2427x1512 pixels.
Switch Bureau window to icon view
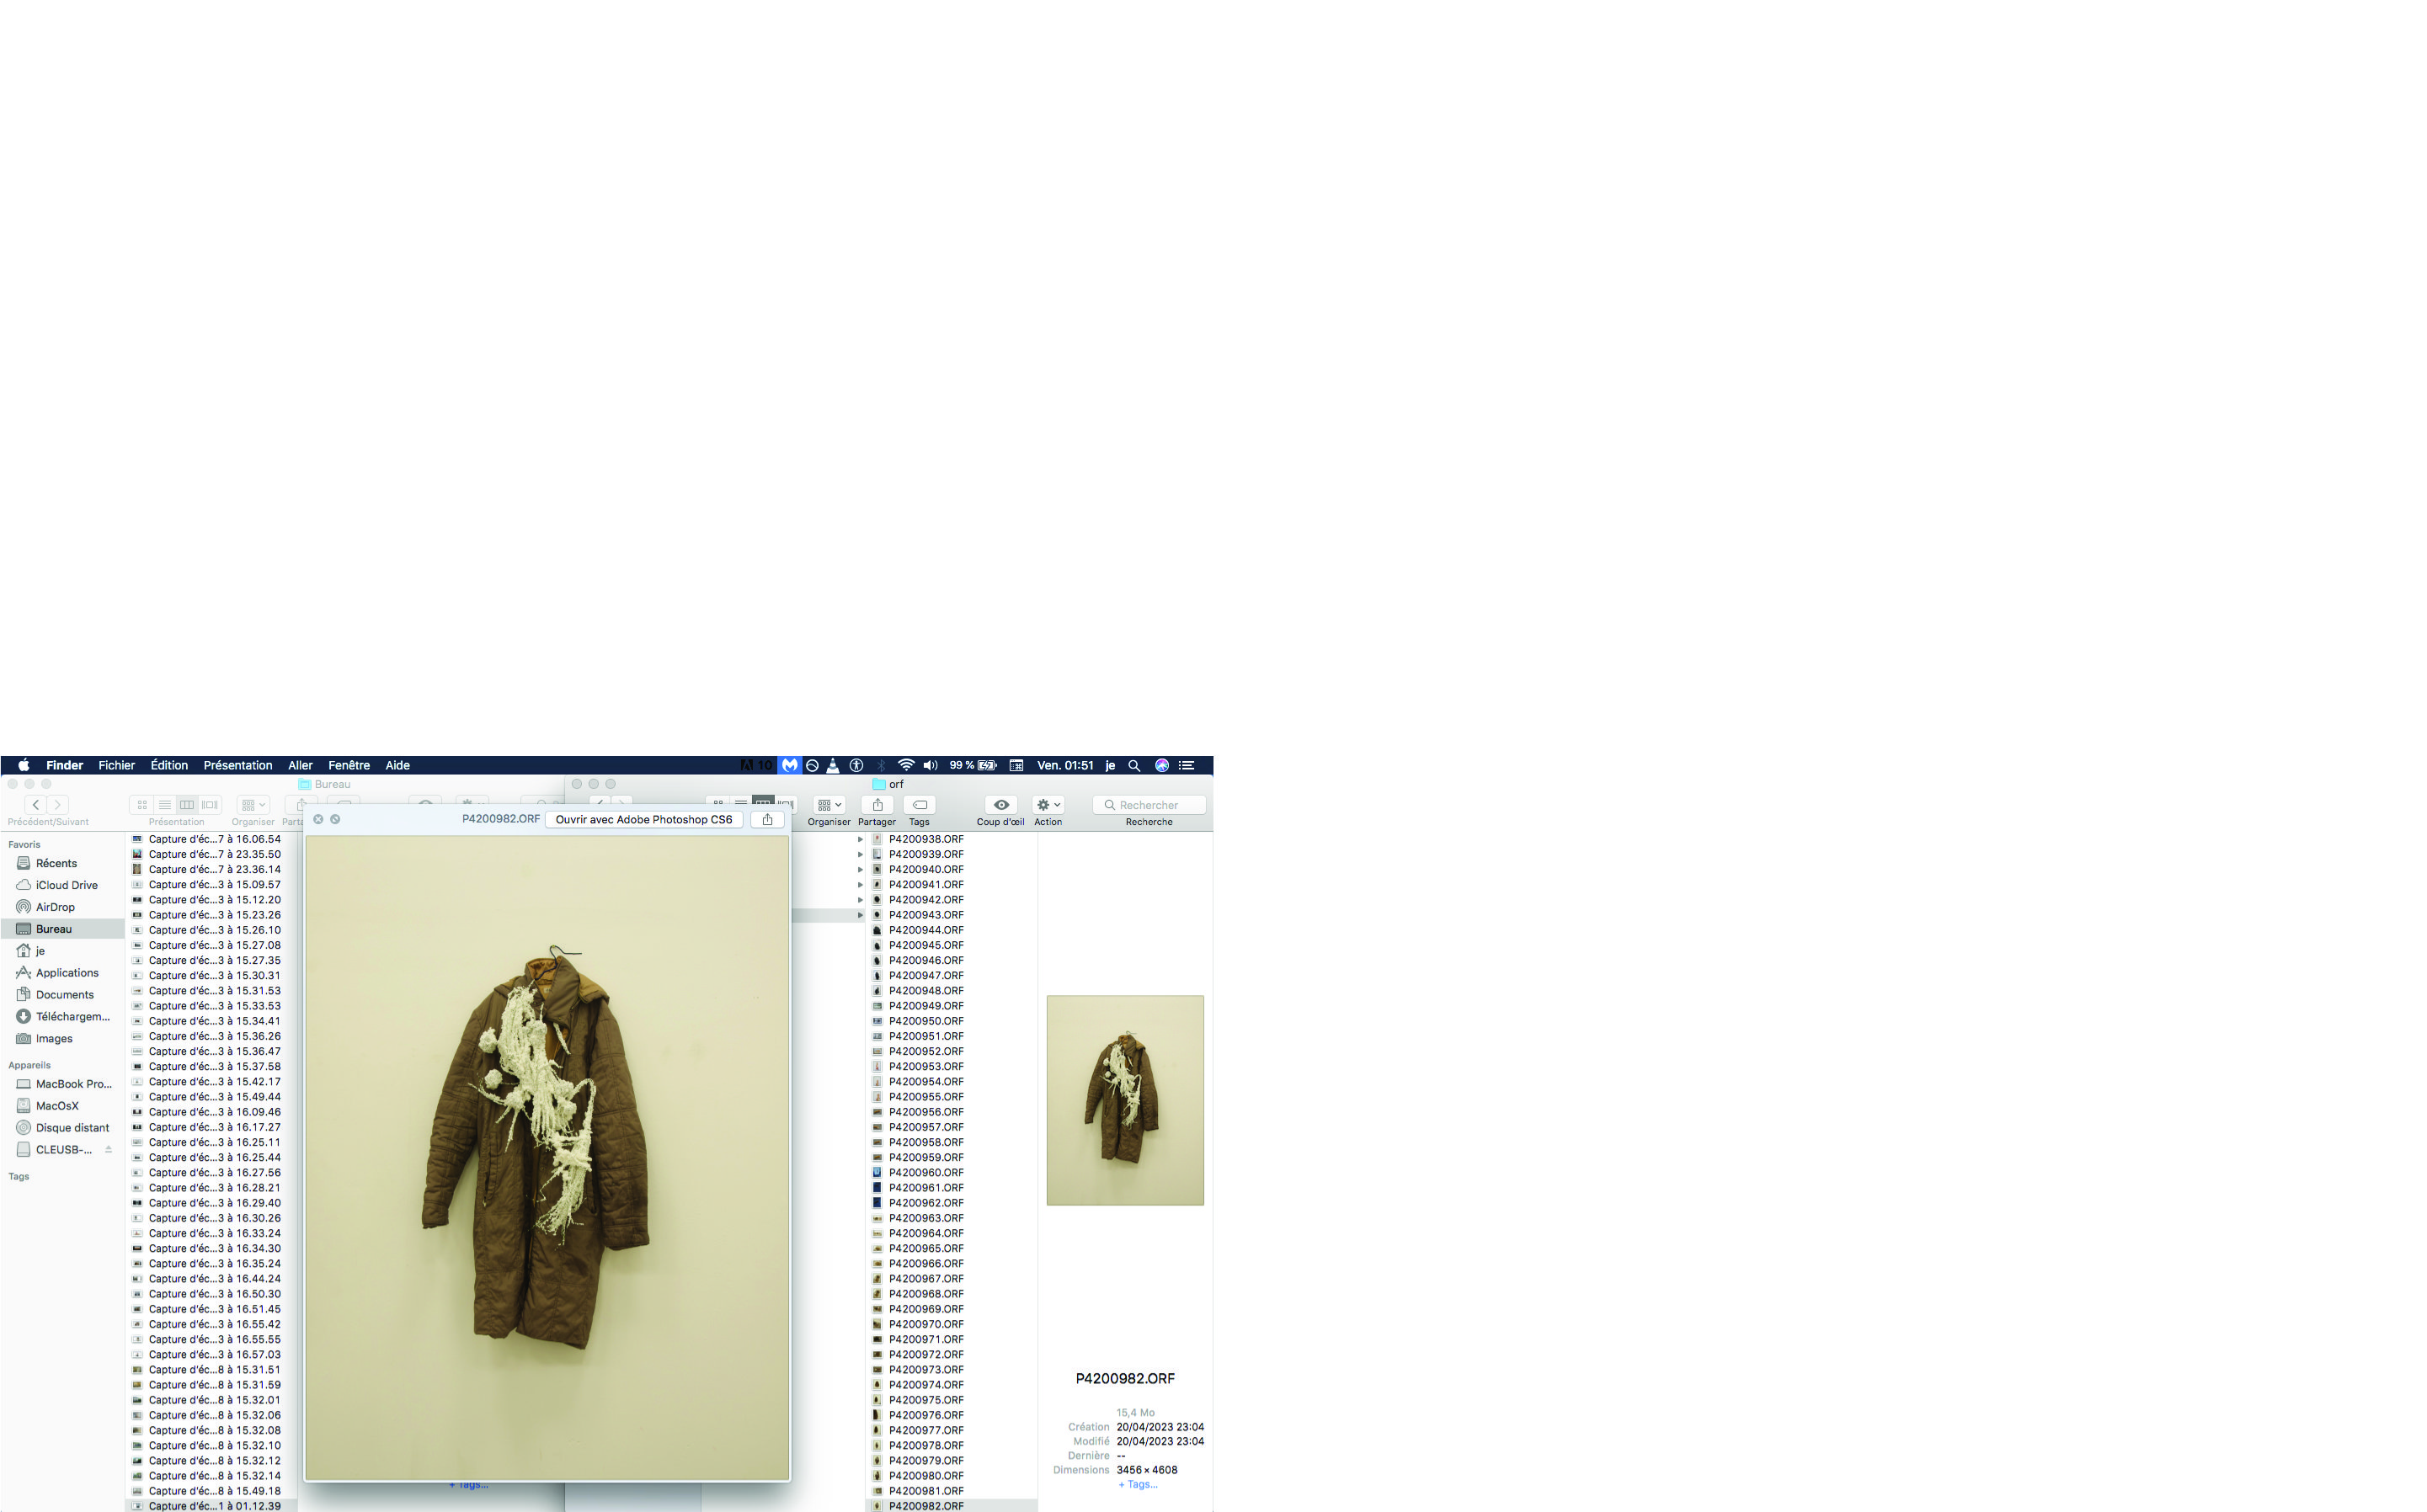pos(142,805)
